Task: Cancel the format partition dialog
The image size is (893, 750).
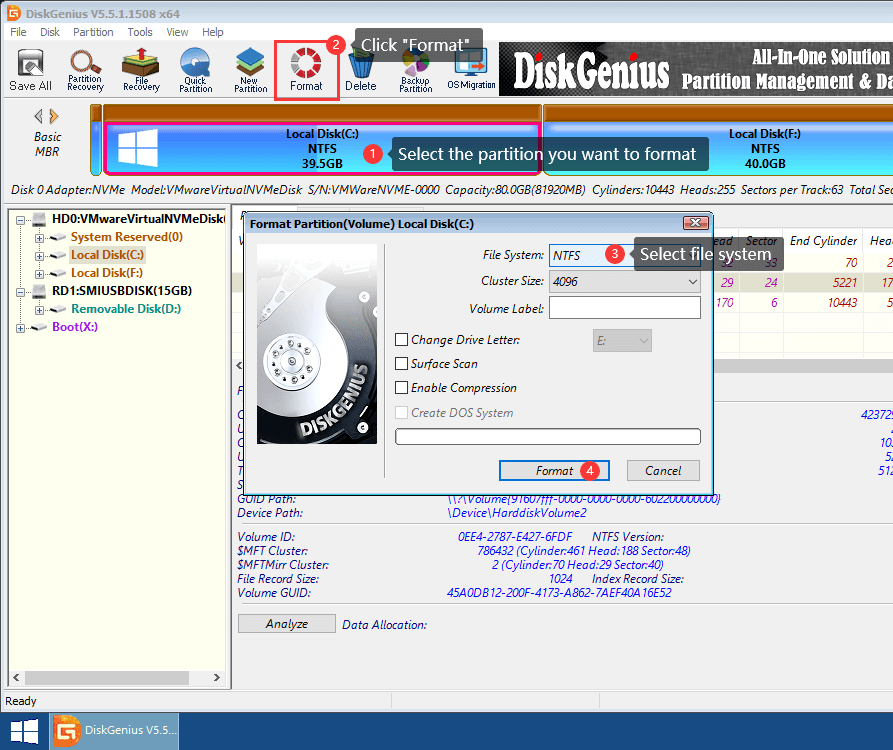Action: click(x=663, y=471)
